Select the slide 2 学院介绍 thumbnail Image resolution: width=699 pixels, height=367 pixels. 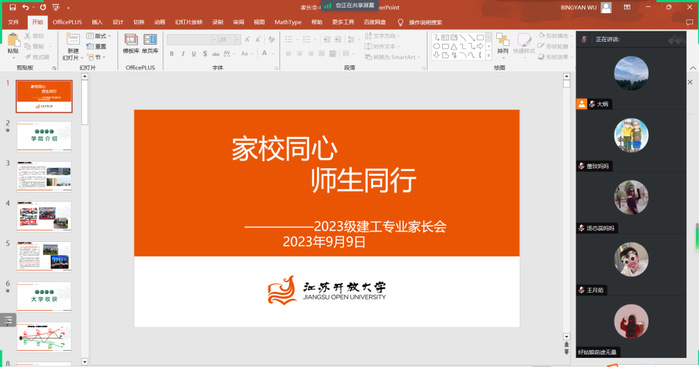click(x=44, y=136)
